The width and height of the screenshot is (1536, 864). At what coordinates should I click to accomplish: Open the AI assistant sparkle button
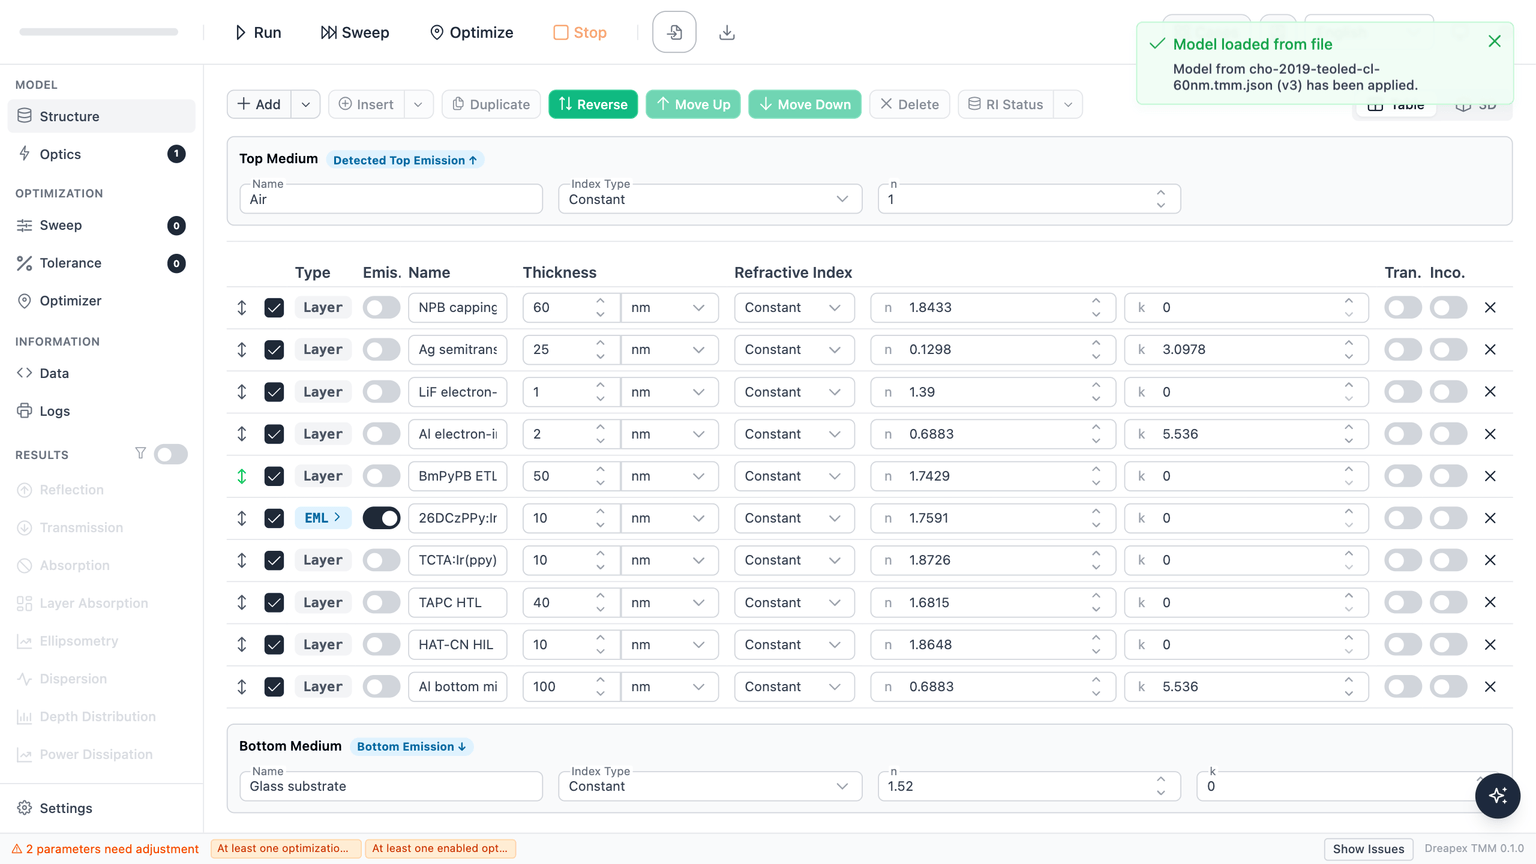(x=1497, y=796)
